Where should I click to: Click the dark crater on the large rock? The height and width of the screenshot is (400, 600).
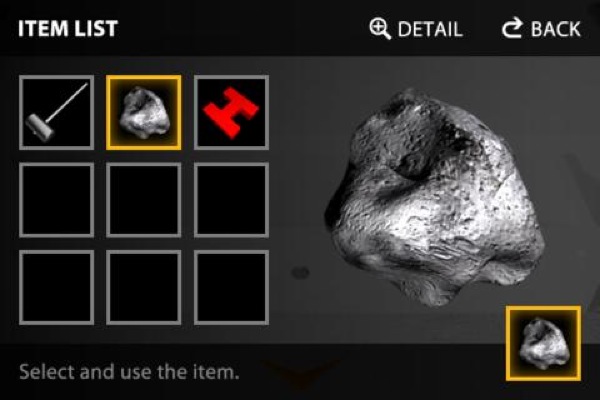coord(411,163)
